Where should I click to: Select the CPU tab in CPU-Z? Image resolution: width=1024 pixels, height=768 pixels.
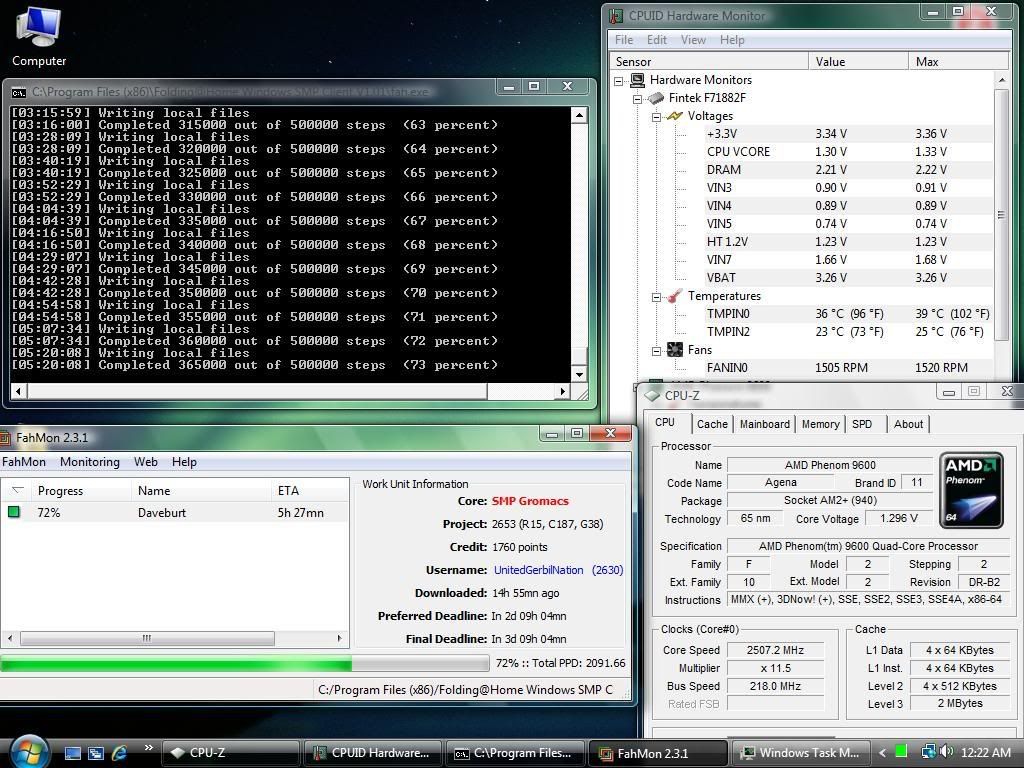pos(665,423)
